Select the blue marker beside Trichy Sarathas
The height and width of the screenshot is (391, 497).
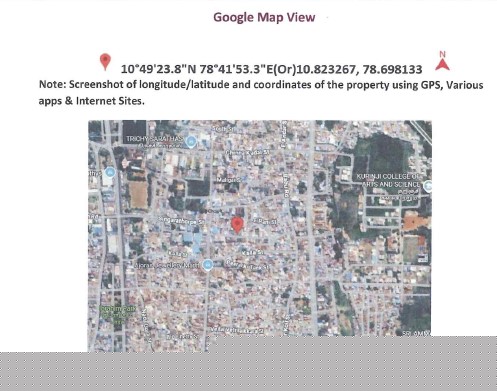point(191,142)
